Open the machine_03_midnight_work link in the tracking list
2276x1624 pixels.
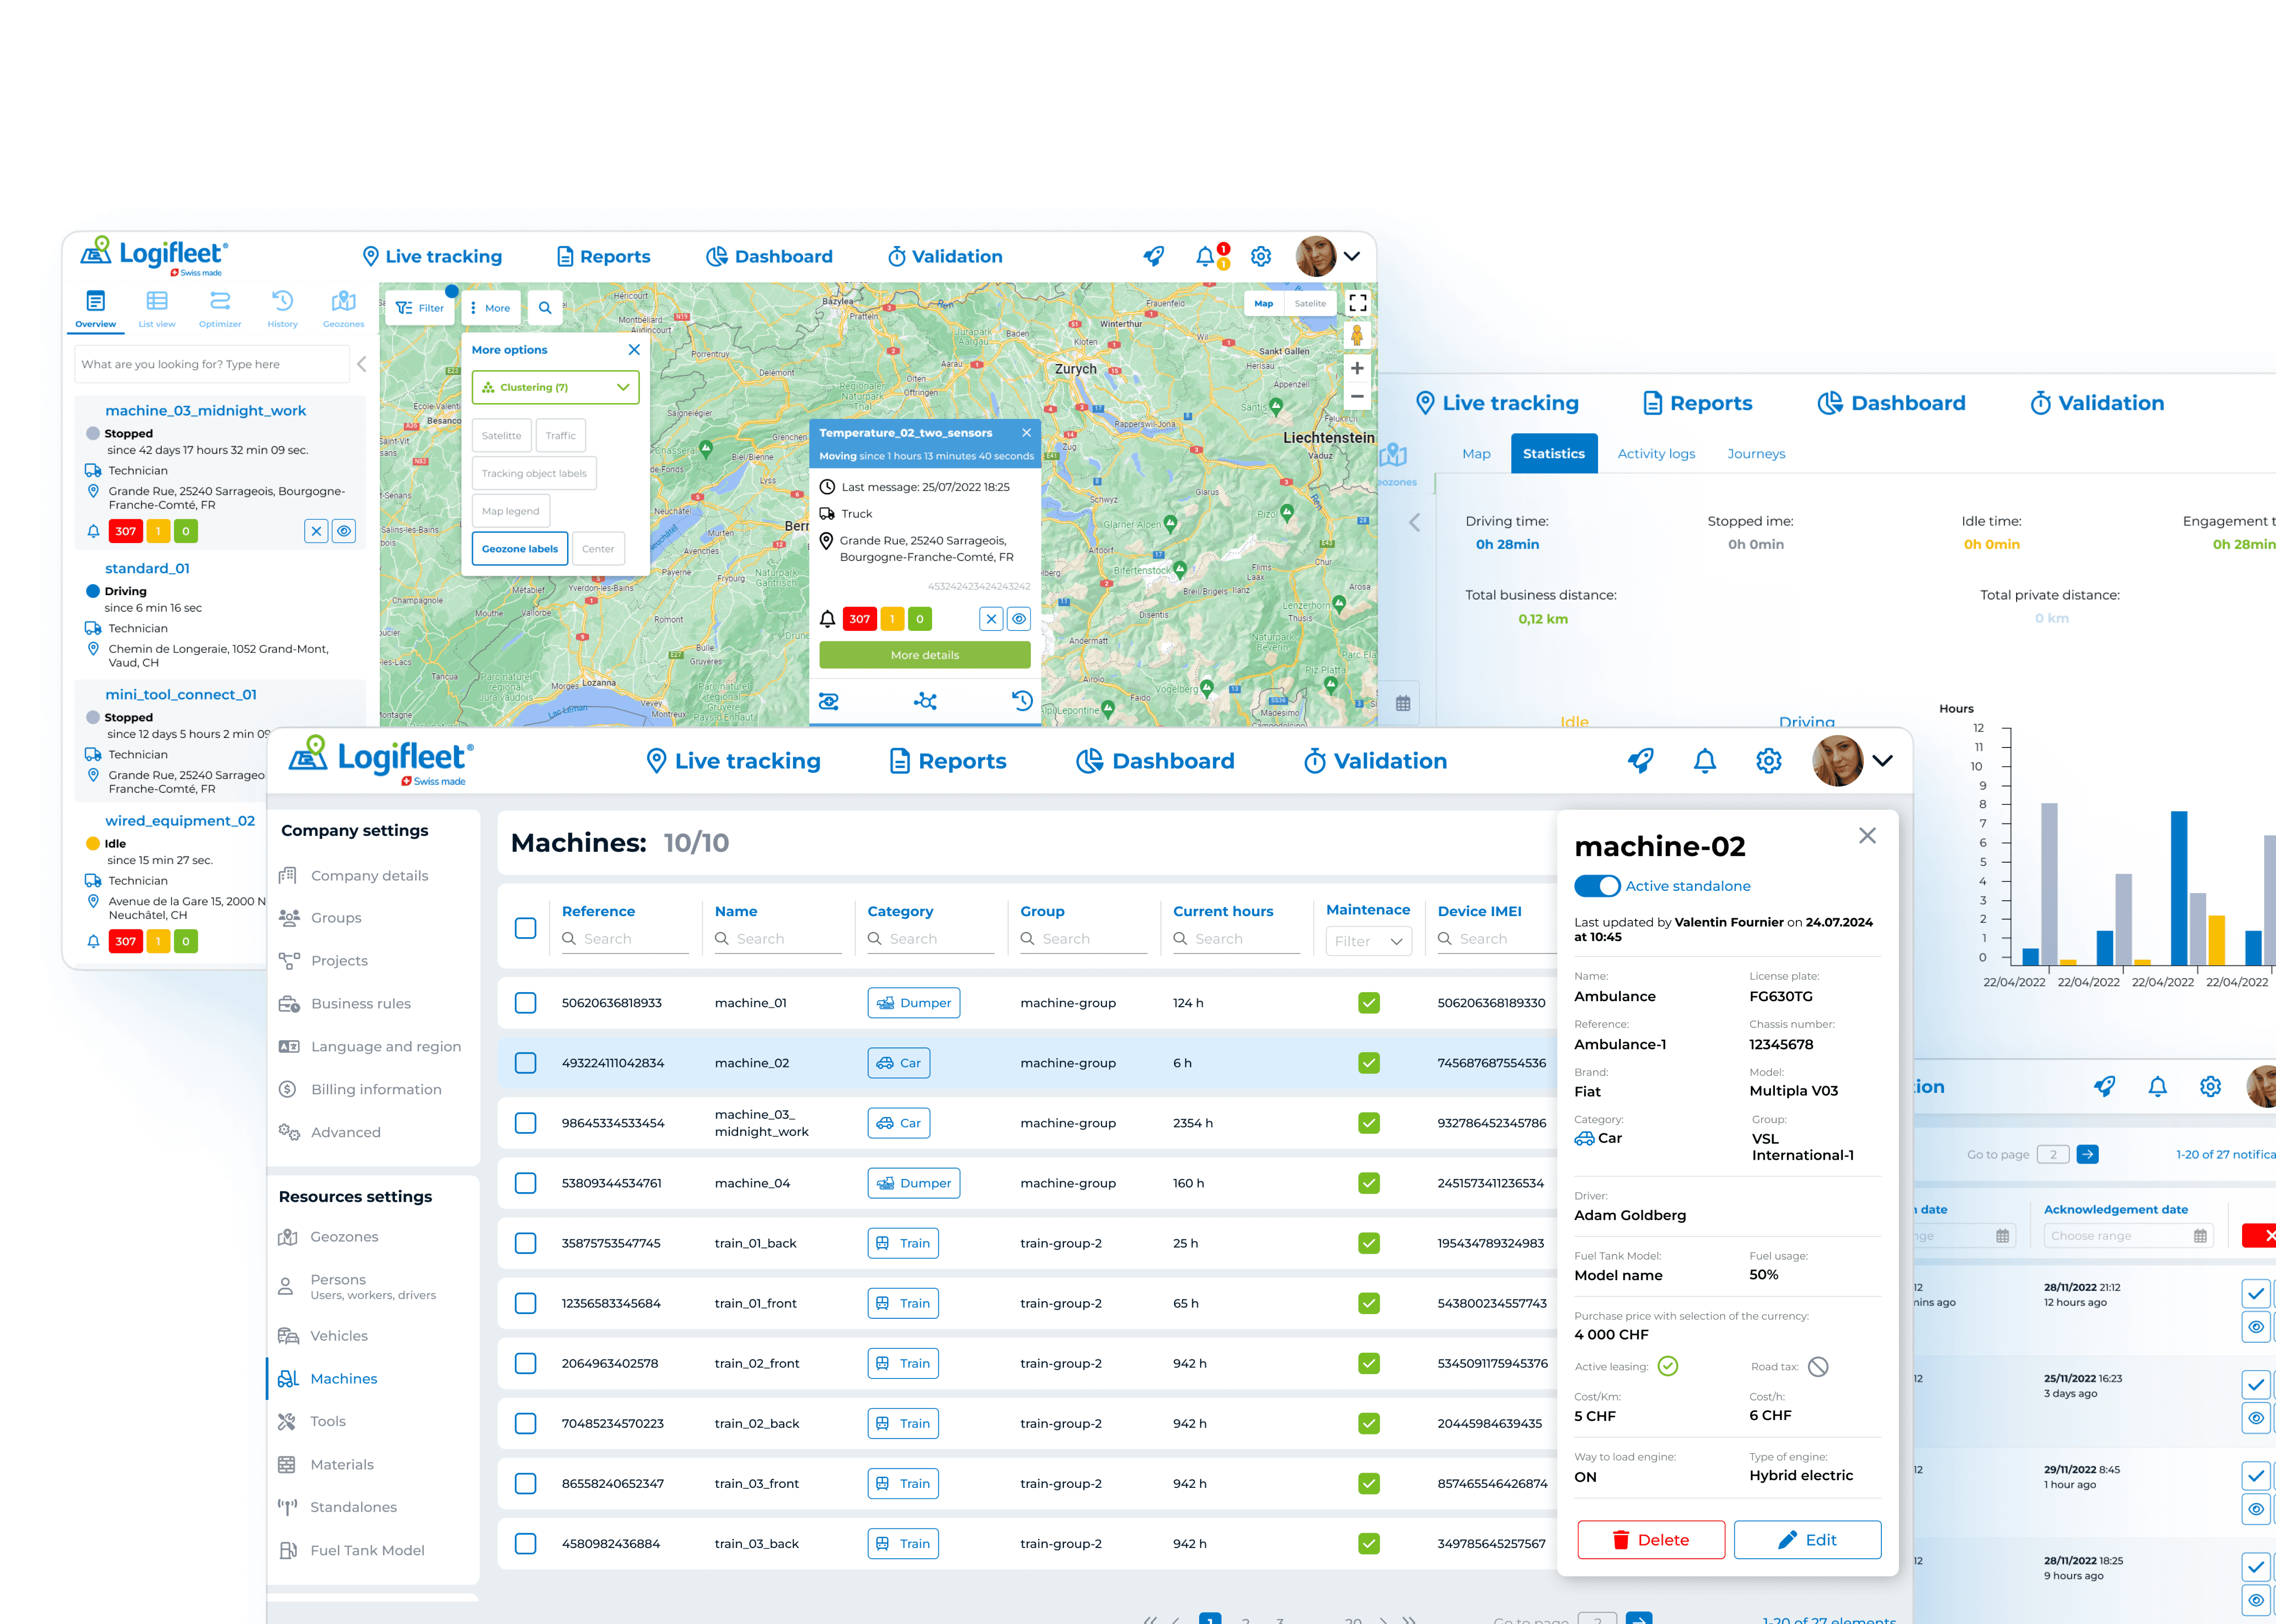[x=206, y=411]
